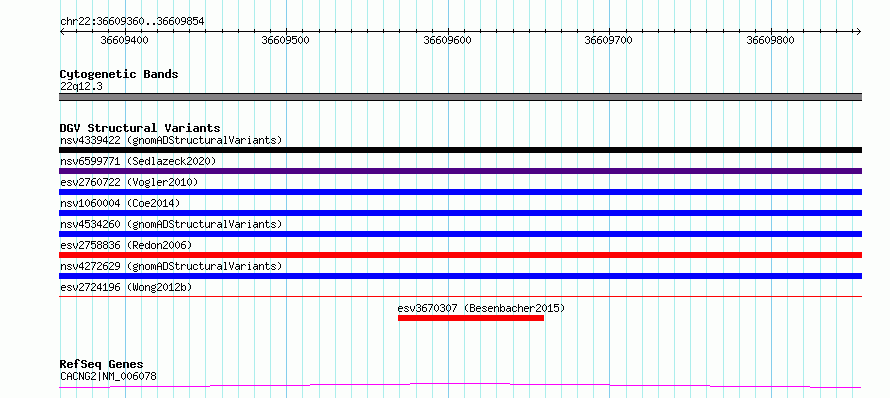The image size is (890, 398).
Task: Select the purple nsv6599771 variant bar
Action: click(x=460, y=171)
